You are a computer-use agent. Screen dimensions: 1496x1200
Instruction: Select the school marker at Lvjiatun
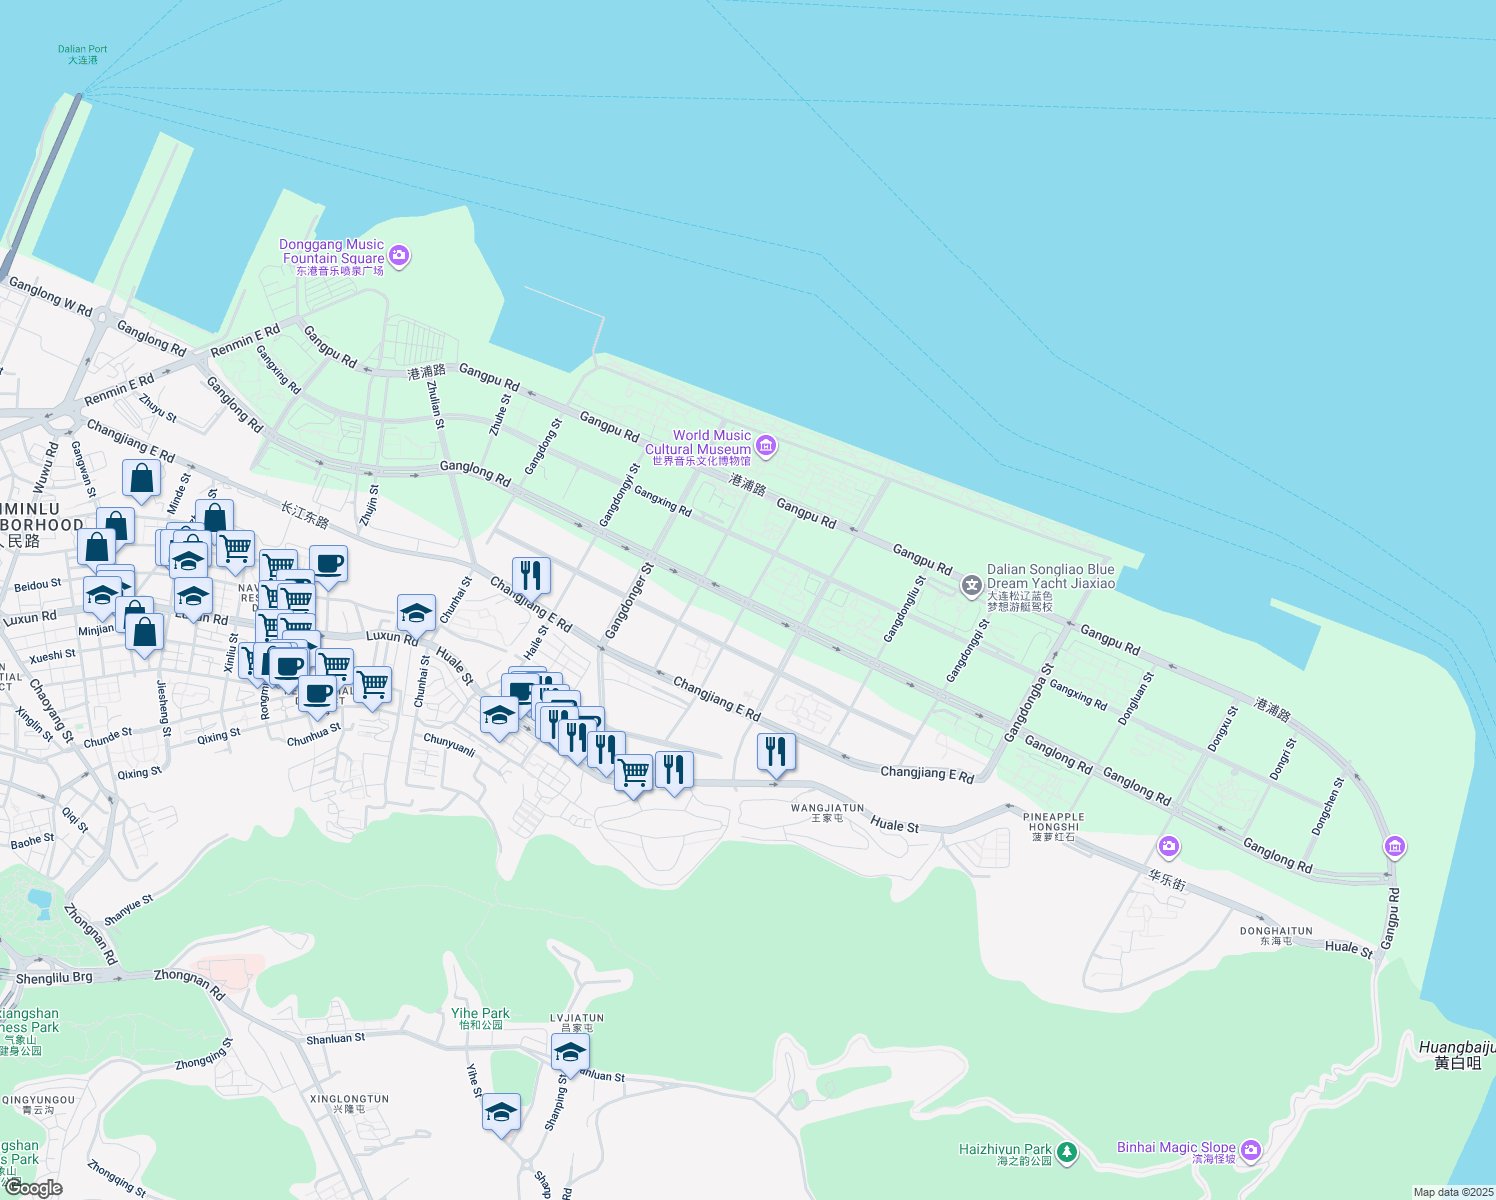pos(570,1052)
